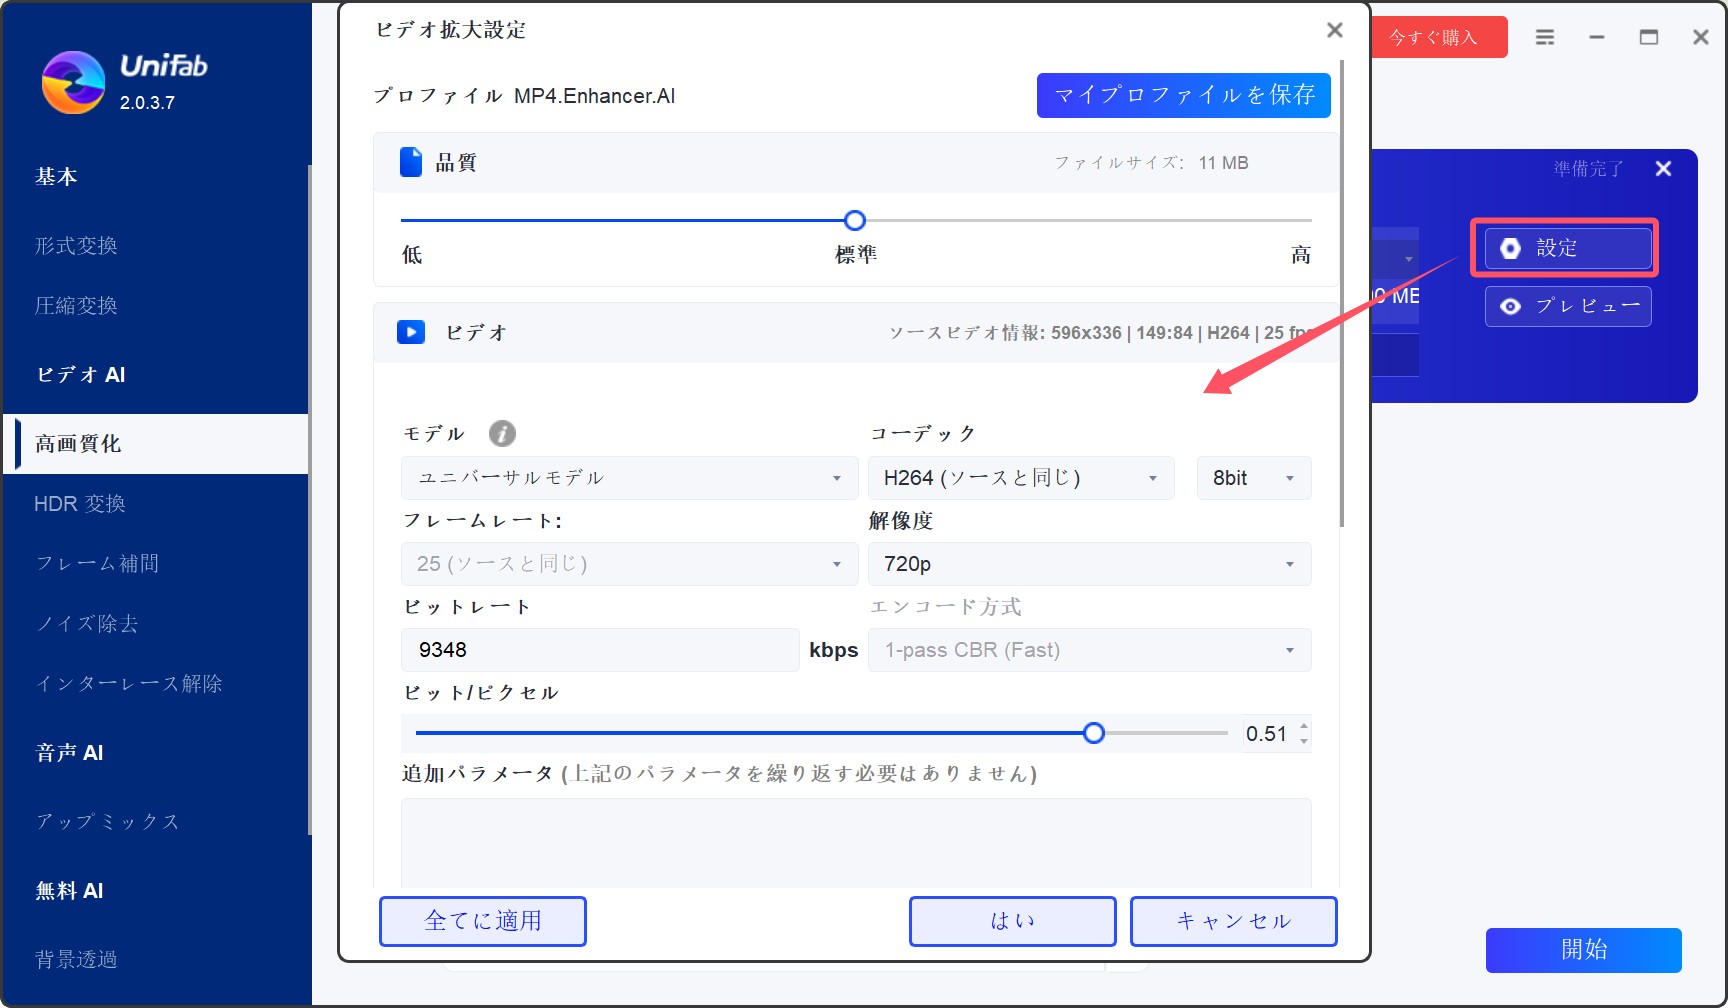Open the hamburger menu icon in title bar
The width and height of the screenshot is (1728, 1008).
[1545, 37]
